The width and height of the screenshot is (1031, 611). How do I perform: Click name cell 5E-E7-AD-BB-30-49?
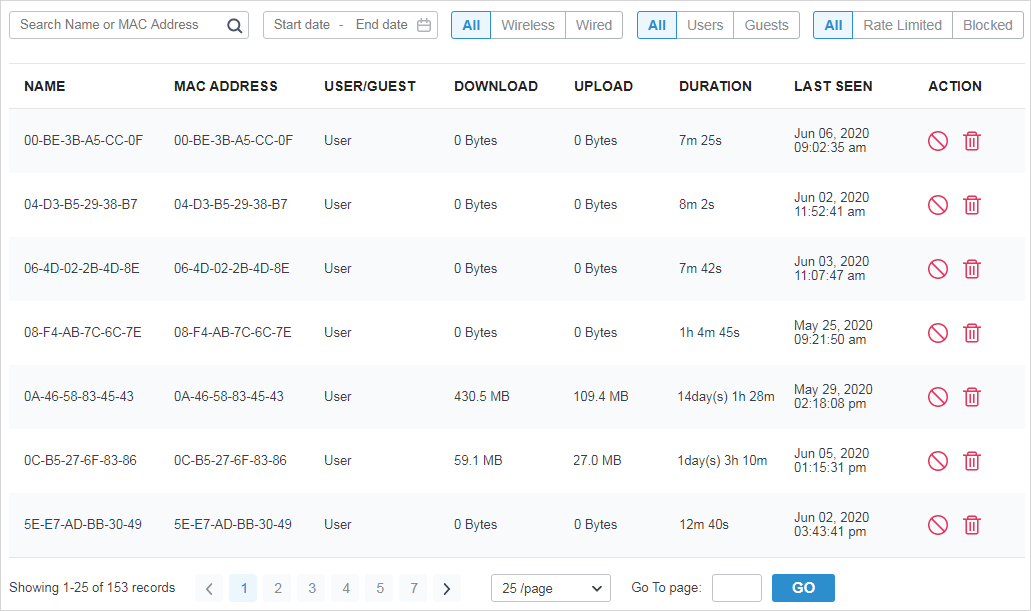83,525
